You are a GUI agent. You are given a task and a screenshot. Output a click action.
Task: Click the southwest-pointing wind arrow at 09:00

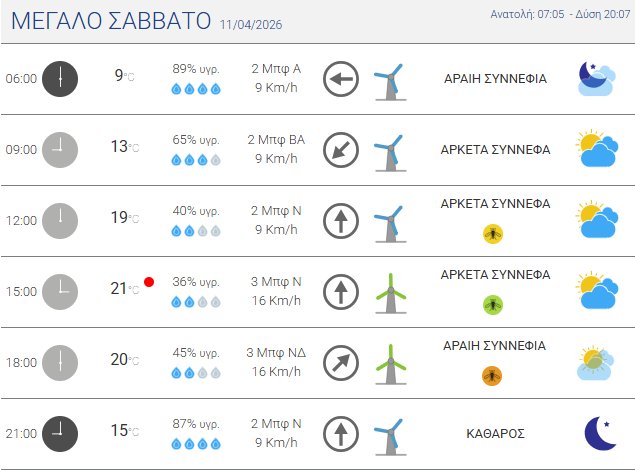coord(341,150)
